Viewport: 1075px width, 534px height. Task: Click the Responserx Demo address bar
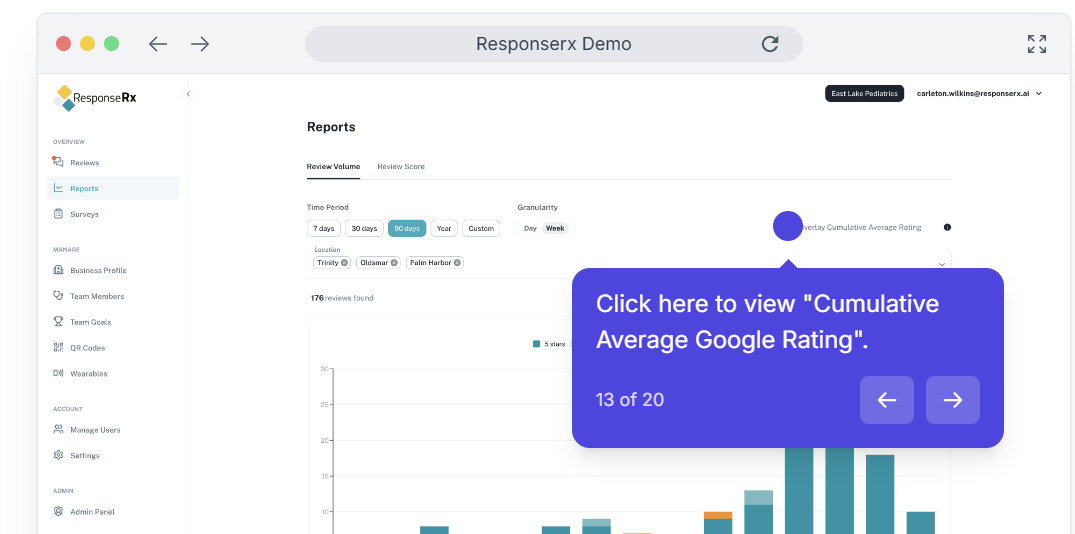pyautogui.click(x=553, y=44)
